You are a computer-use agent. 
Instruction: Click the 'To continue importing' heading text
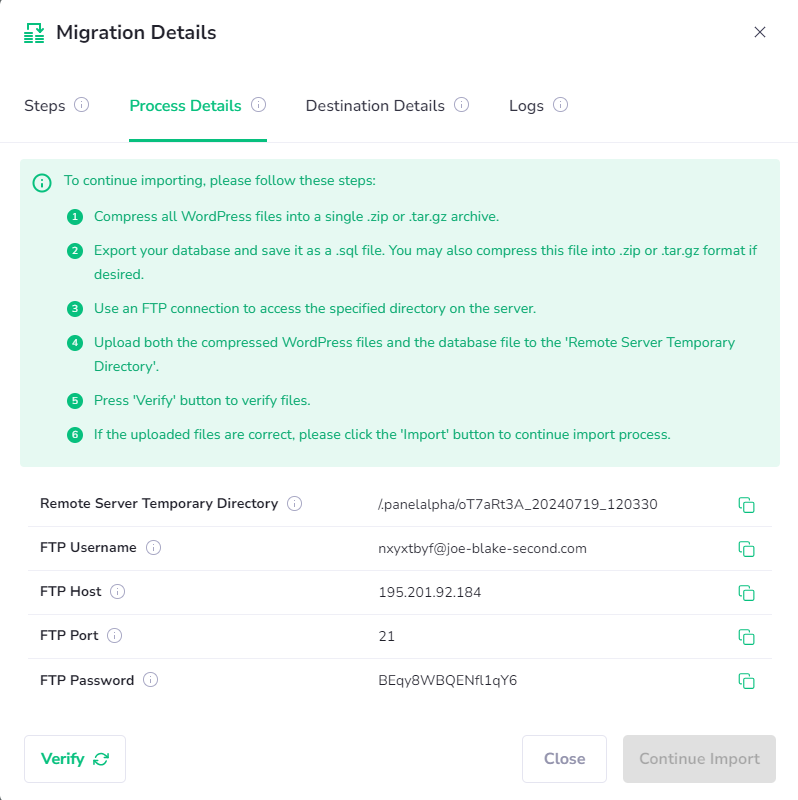[x=219, y=181]
